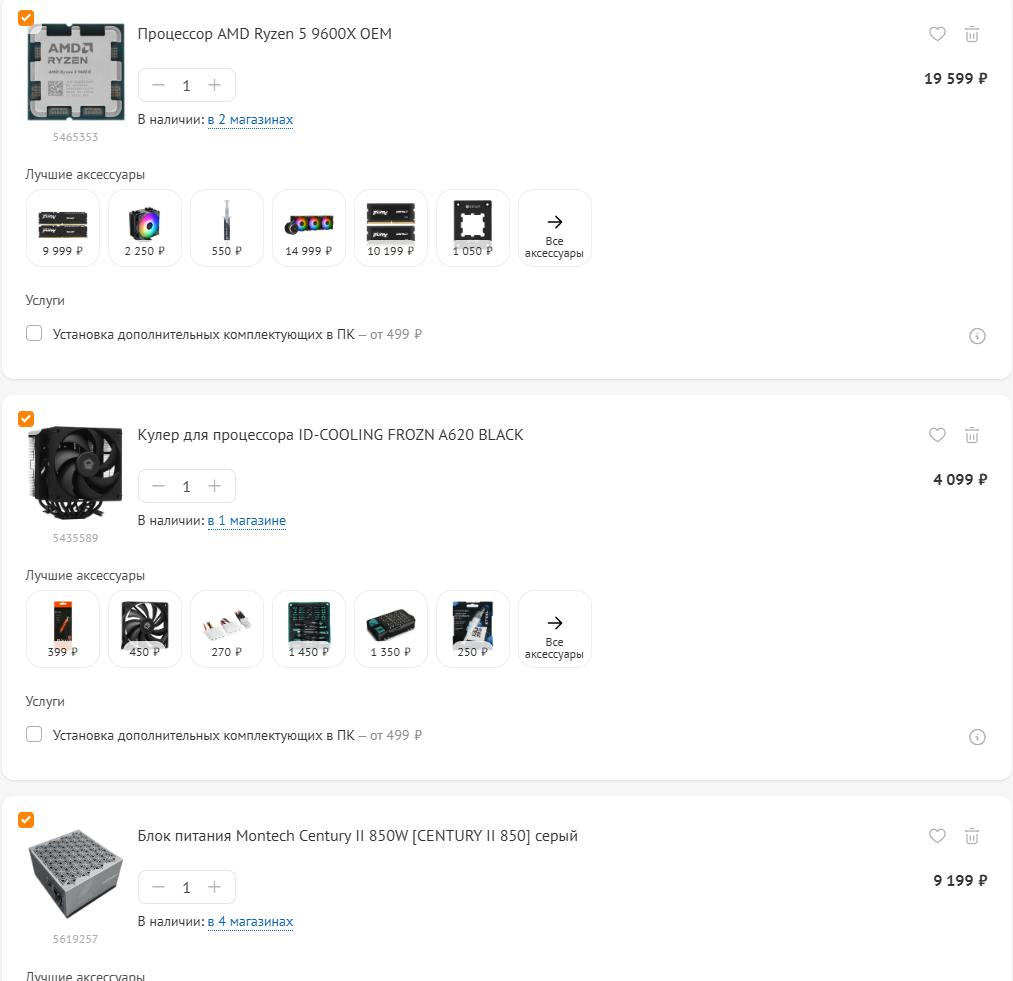Viewport: 1013px width, 981px height.
Task: Uncheck the ID-COOLING cooler item checkbox
Action: 26,419
